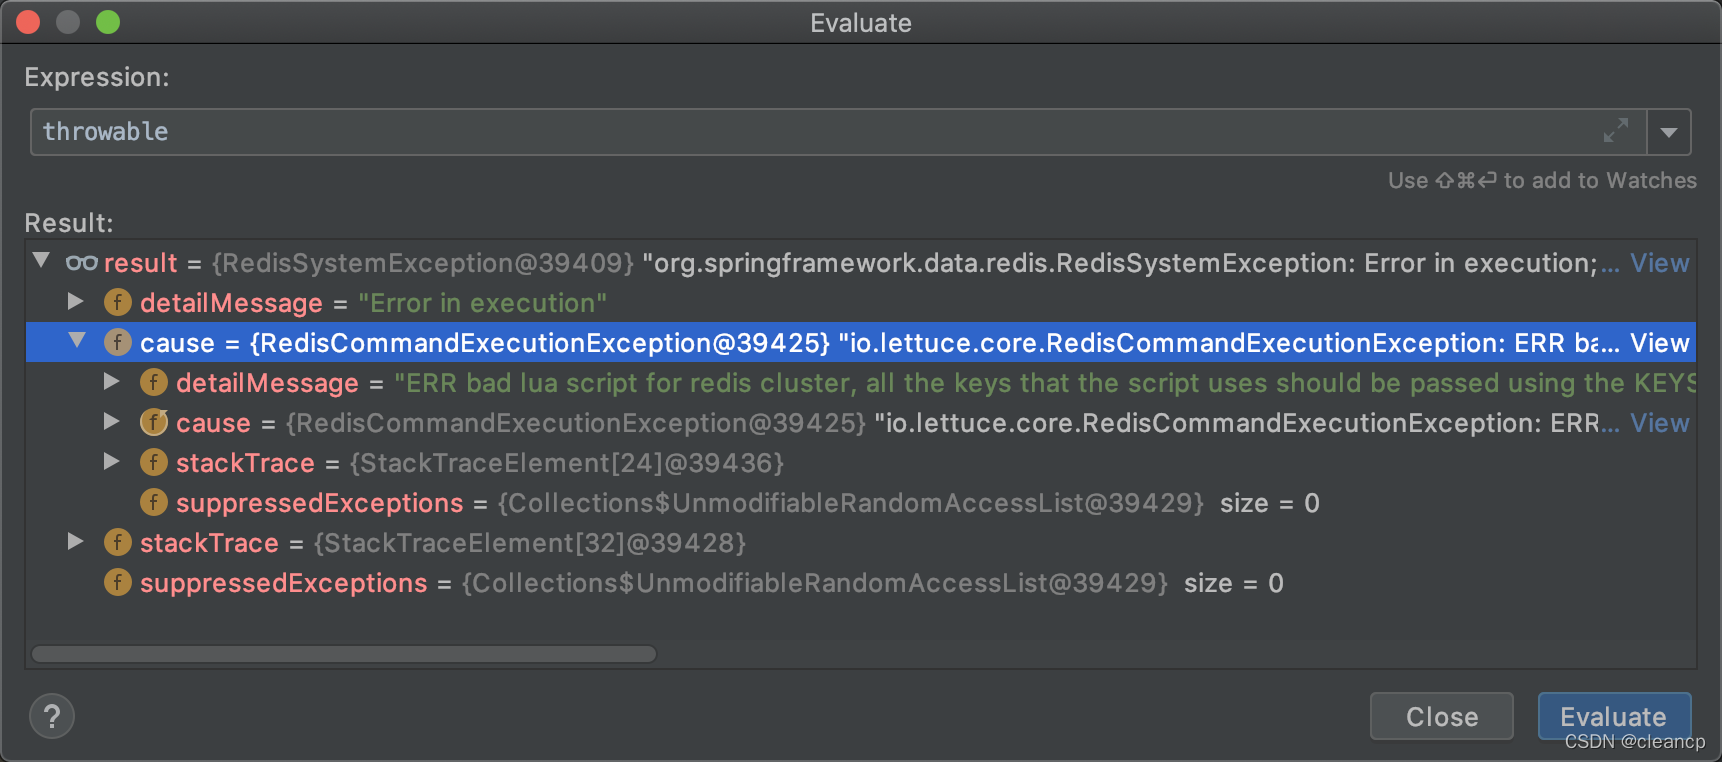Collapse the result root node arrow

(x=41, y=261)
